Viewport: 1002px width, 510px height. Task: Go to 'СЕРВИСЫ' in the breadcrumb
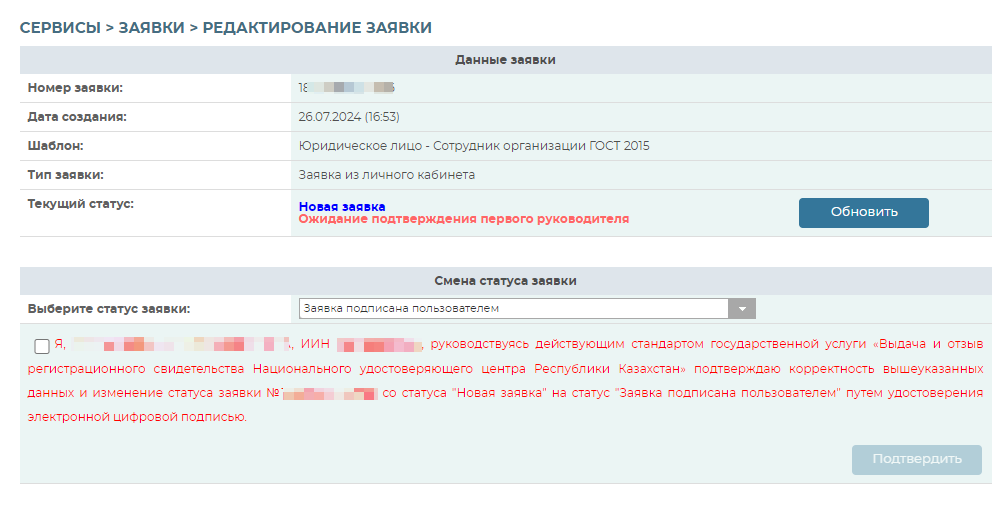(60, 28)
